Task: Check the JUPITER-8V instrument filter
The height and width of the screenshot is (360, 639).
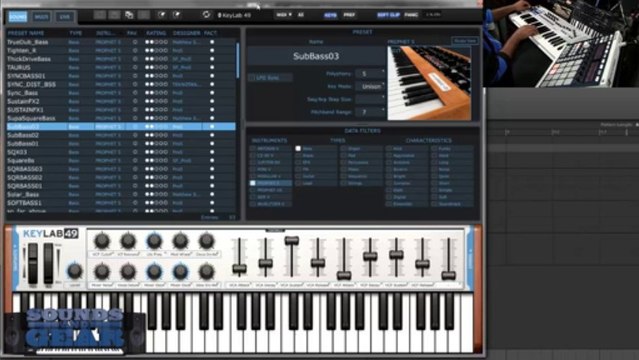Action: pos(253,162)
